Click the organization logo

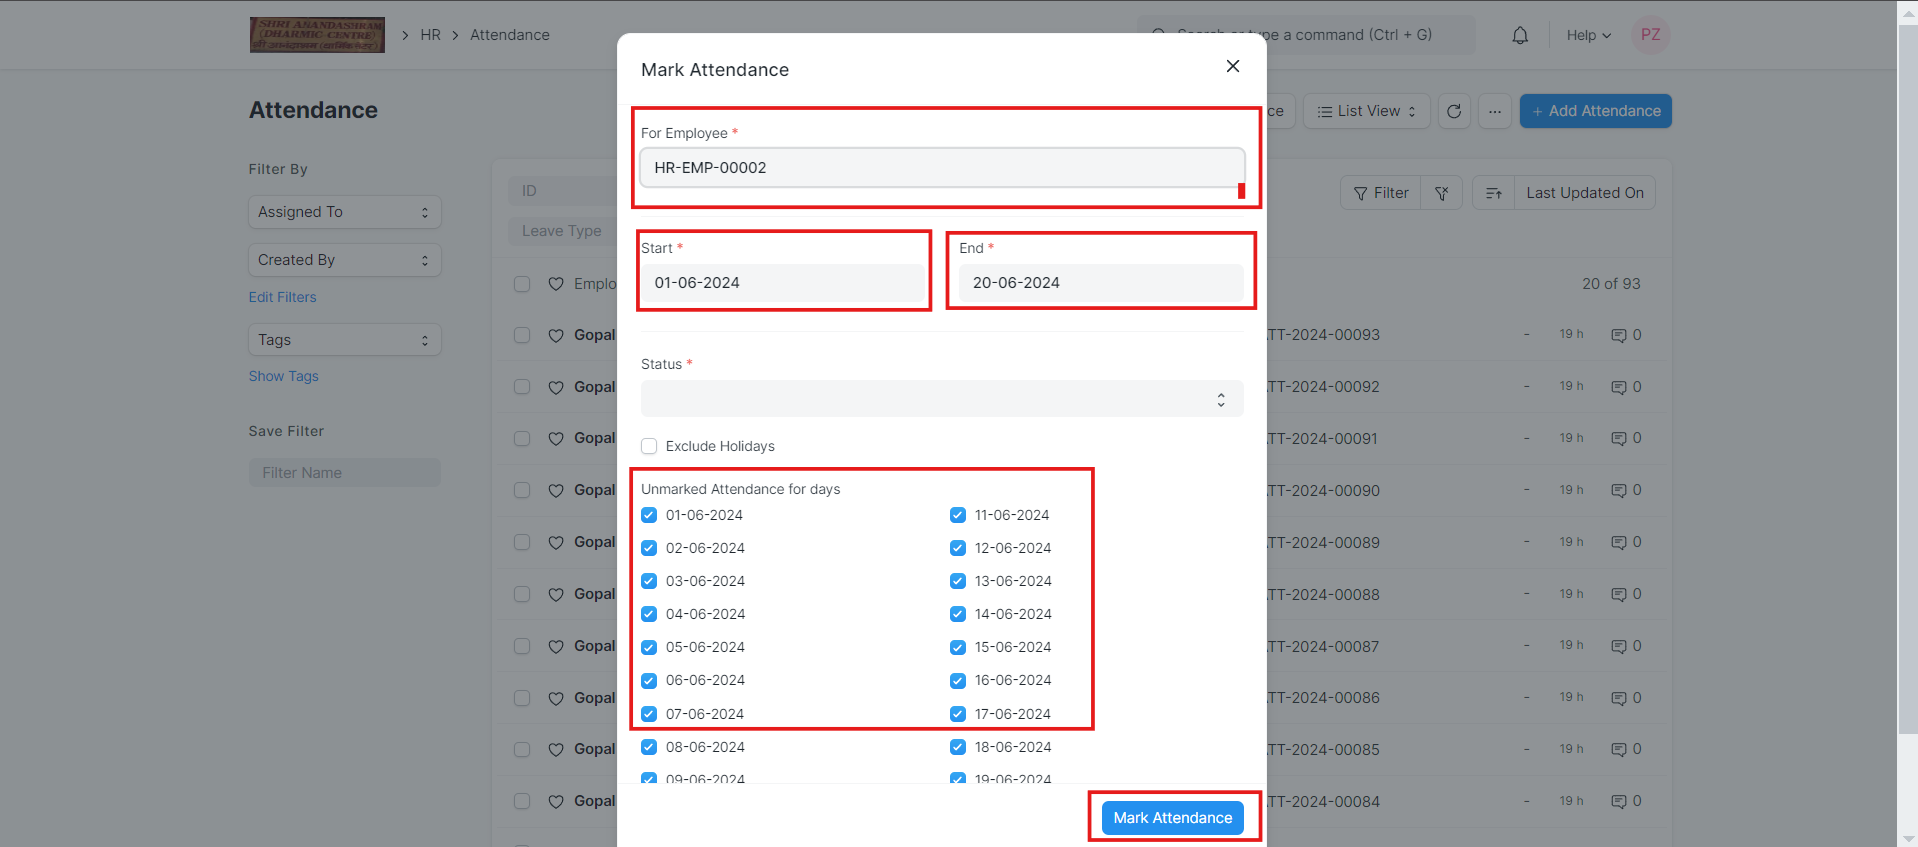(x=317, y=35)
